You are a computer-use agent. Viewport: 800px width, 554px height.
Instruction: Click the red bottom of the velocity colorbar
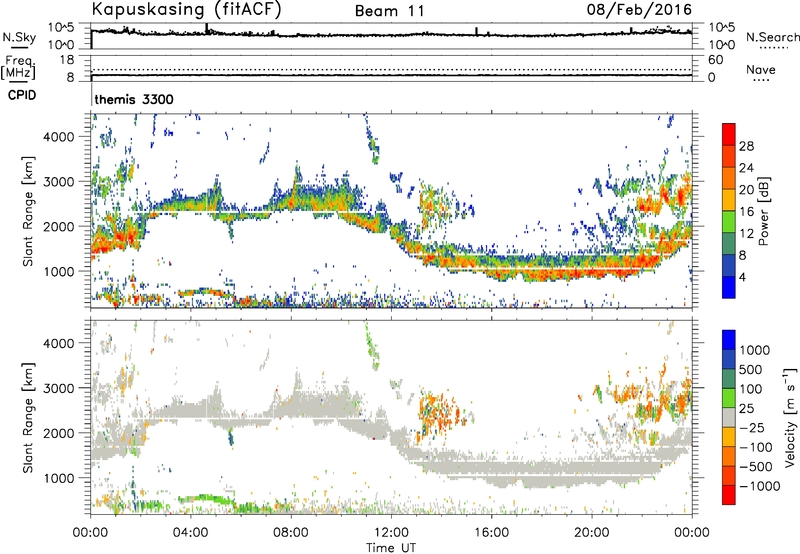click(729, 495)
